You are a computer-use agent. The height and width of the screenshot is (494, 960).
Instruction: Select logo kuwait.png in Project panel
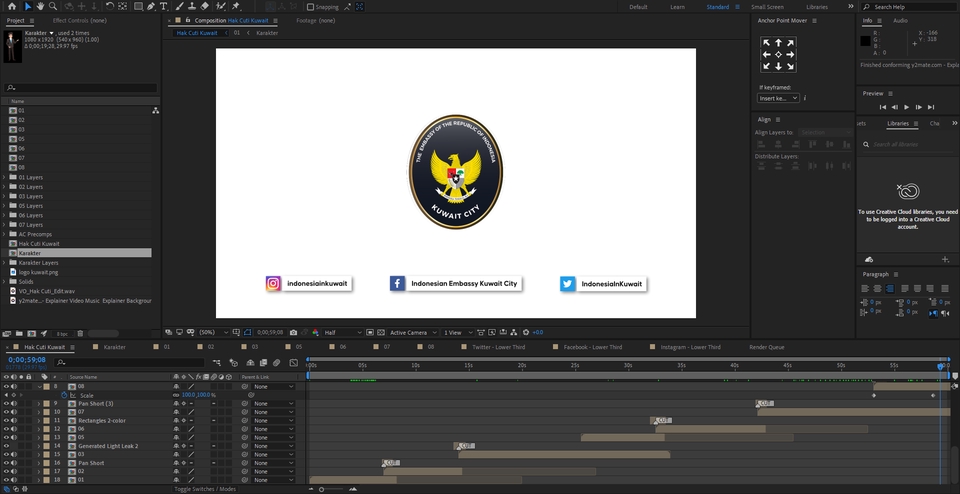[x=38, y=272]
